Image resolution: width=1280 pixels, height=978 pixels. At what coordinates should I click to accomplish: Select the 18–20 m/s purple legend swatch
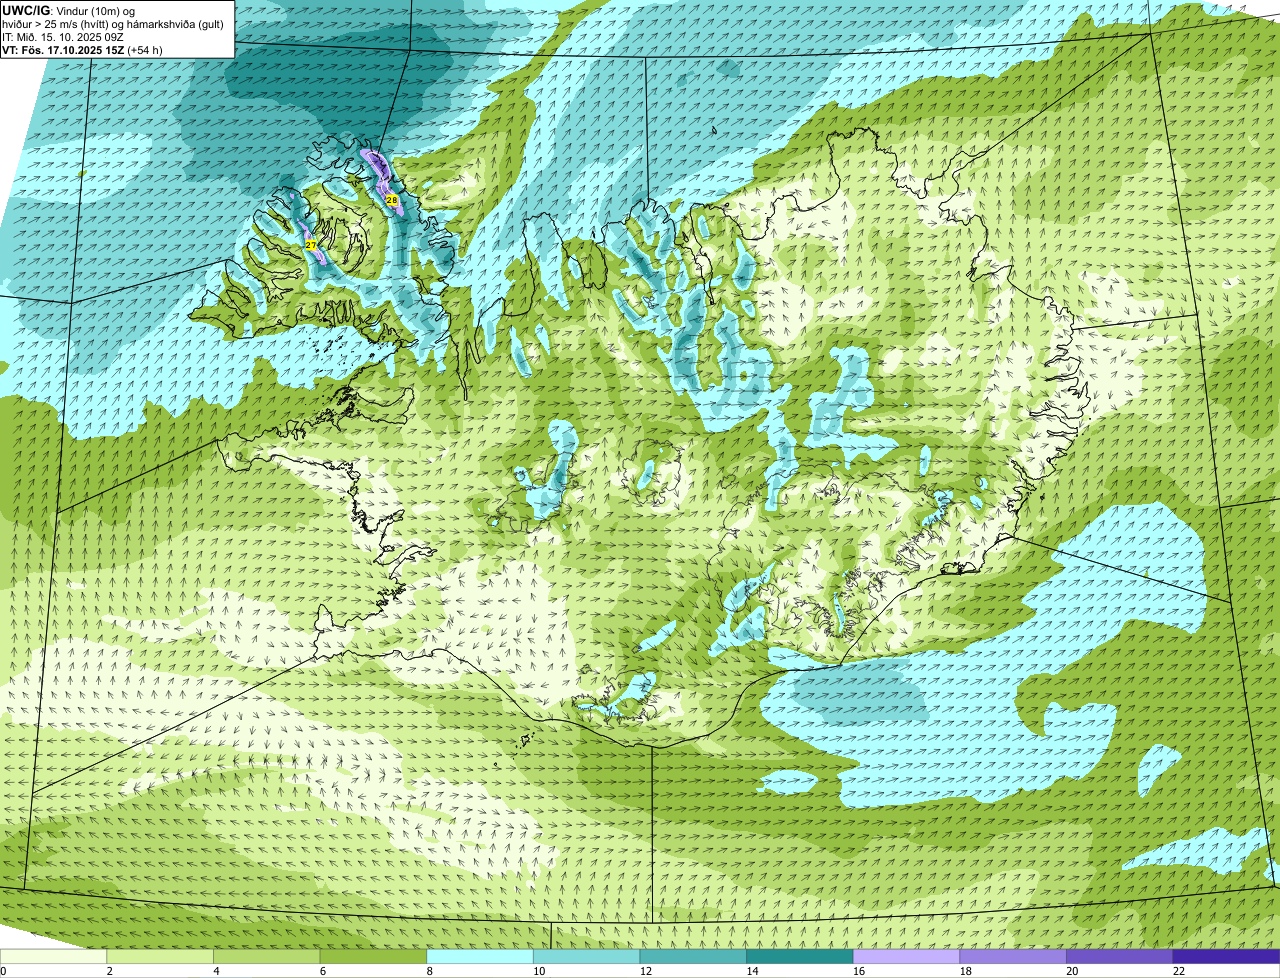tap(1013, 956)
